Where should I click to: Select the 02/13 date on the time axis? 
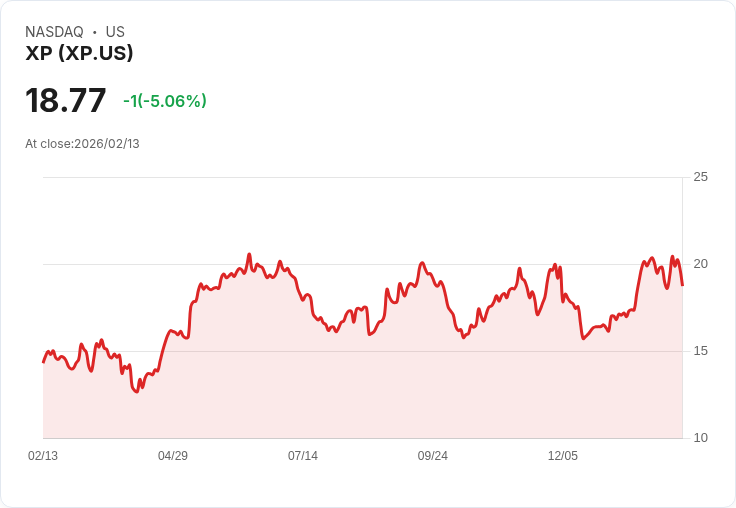pyautogui.click(x=43, y=456)
